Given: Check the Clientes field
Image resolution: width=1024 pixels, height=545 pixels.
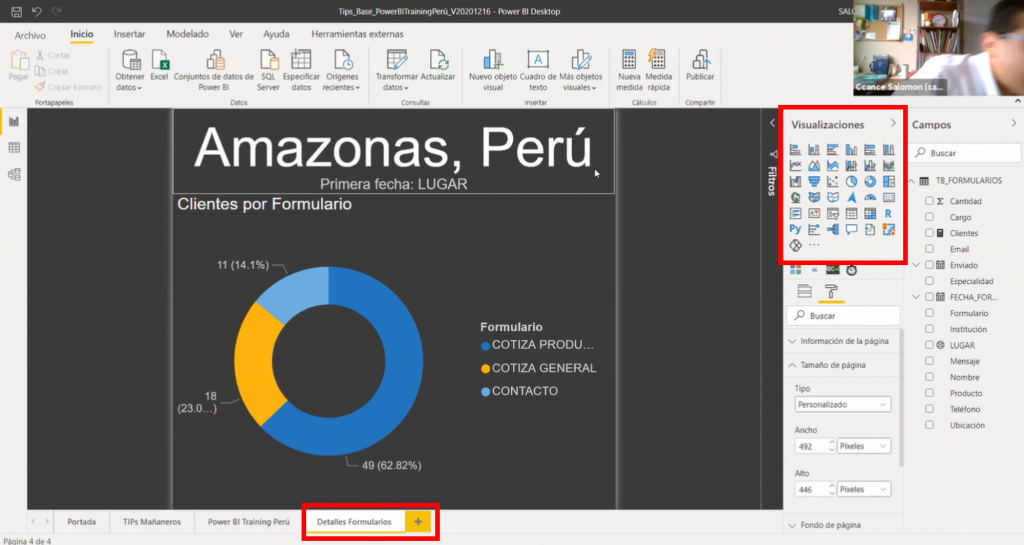Looking at the screenshot, I should pos(929,233).
